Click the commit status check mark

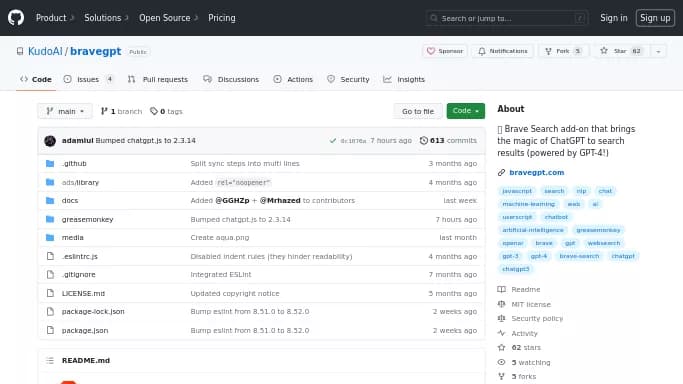[x=333, y=141]
